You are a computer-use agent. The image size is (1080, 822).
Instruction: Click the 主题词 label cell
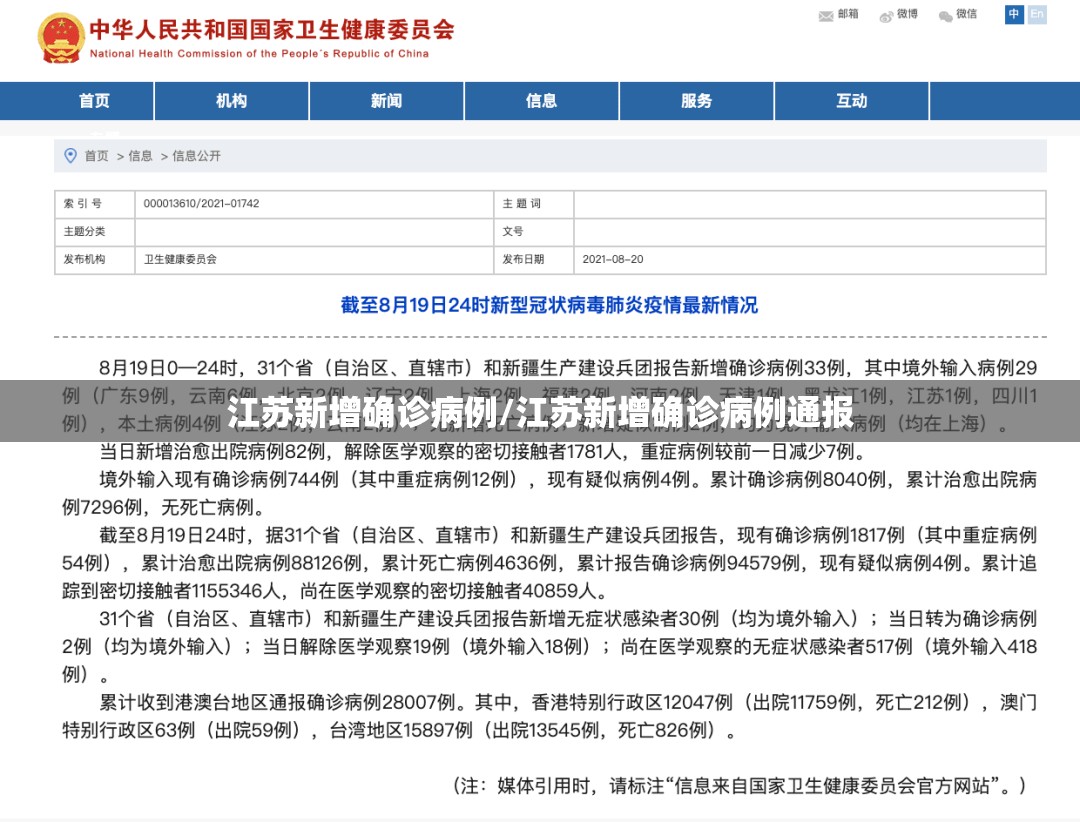pos(534,204)
